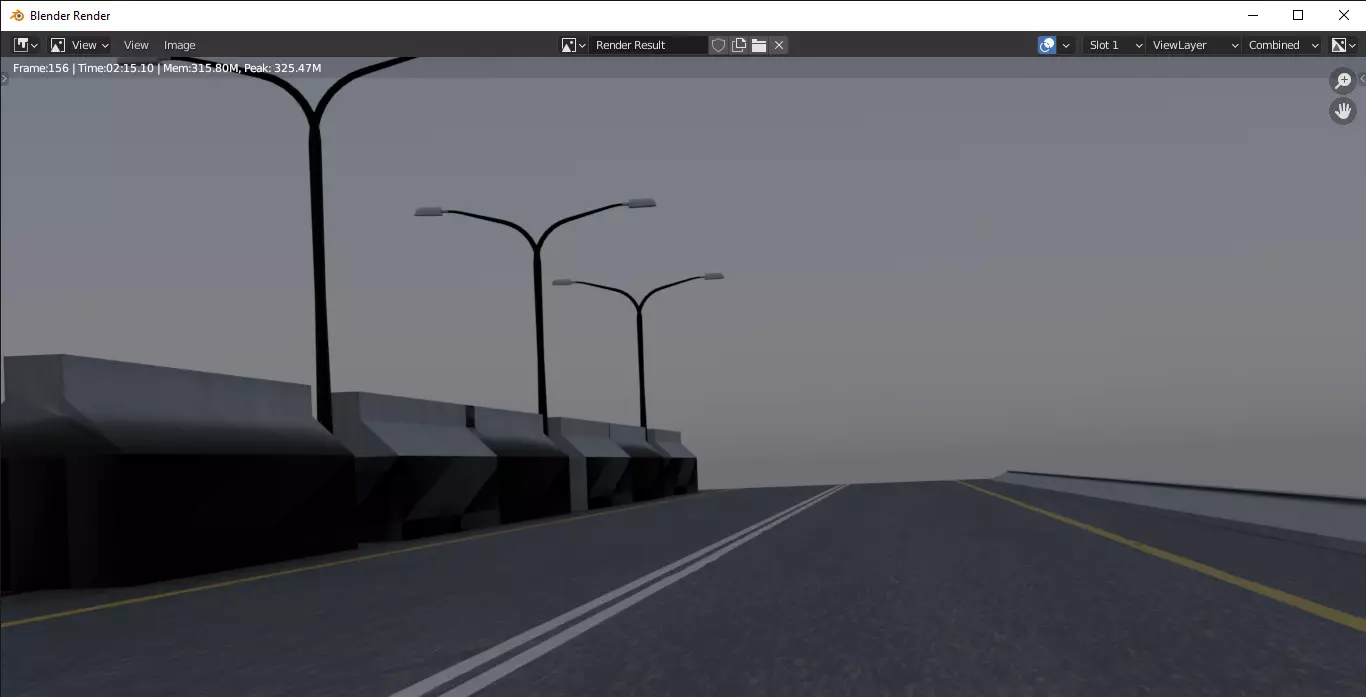Click the rendered image of the road
Viewport: 1366px width, 697px height.
pos(683,376)
